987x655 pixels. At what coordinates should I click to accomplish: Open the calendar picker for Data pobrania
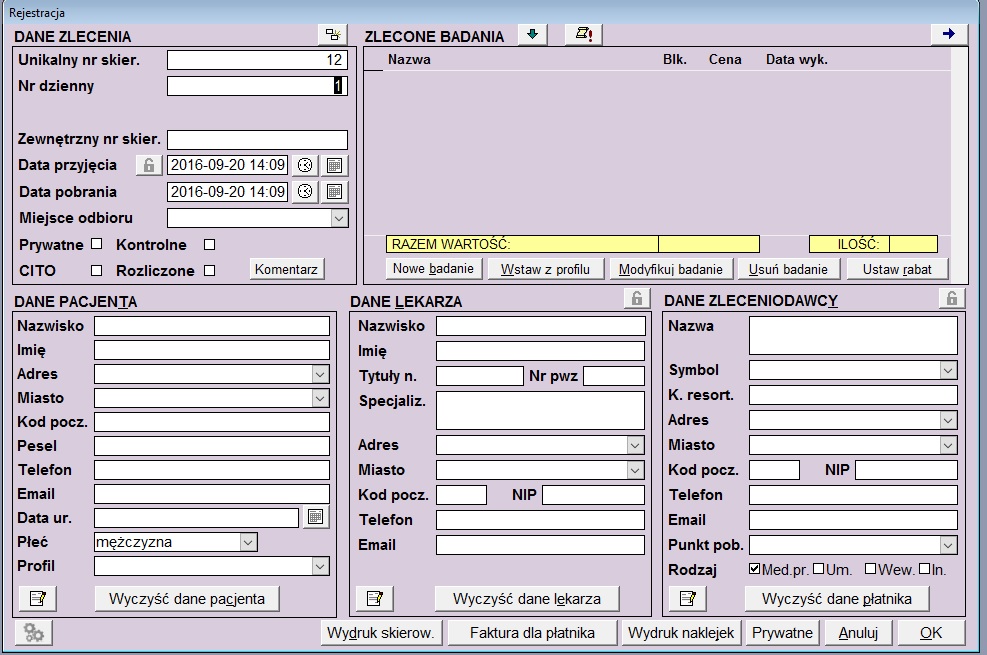coord(336,192)
